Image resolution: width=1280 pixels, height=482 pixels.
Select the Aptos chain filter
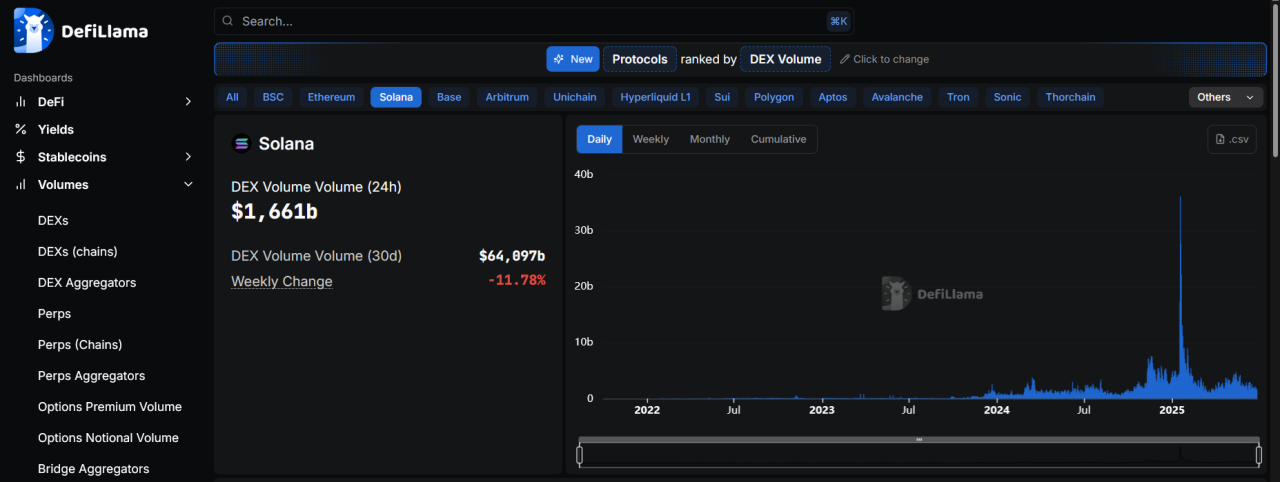click(x=832, y=97)
